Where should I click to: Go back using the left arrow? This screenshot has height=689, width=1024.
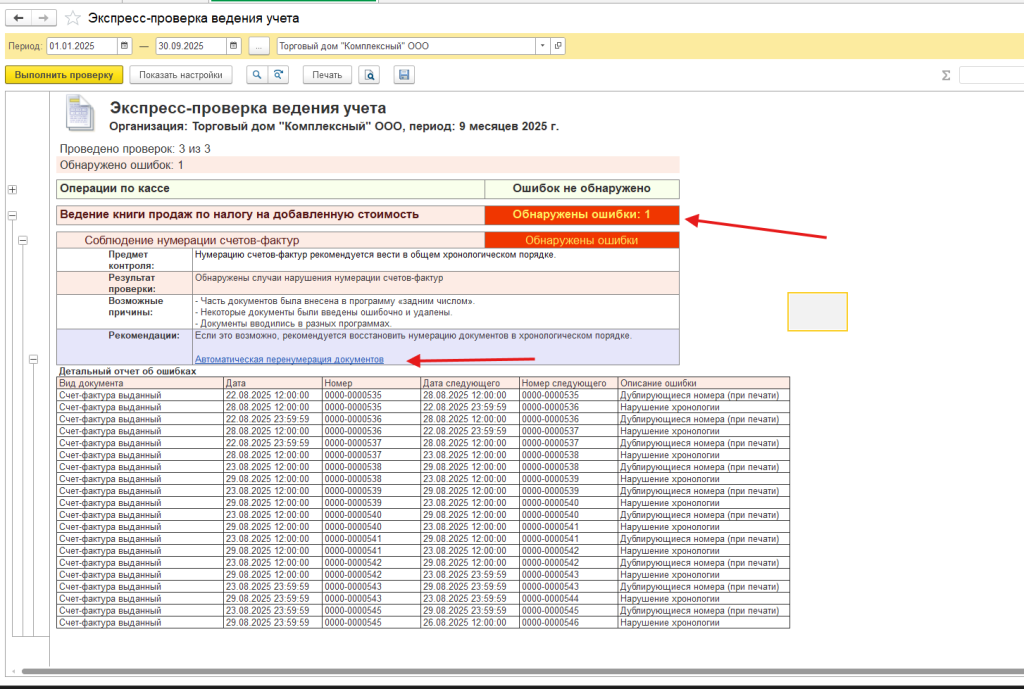(x=18, y=18)
